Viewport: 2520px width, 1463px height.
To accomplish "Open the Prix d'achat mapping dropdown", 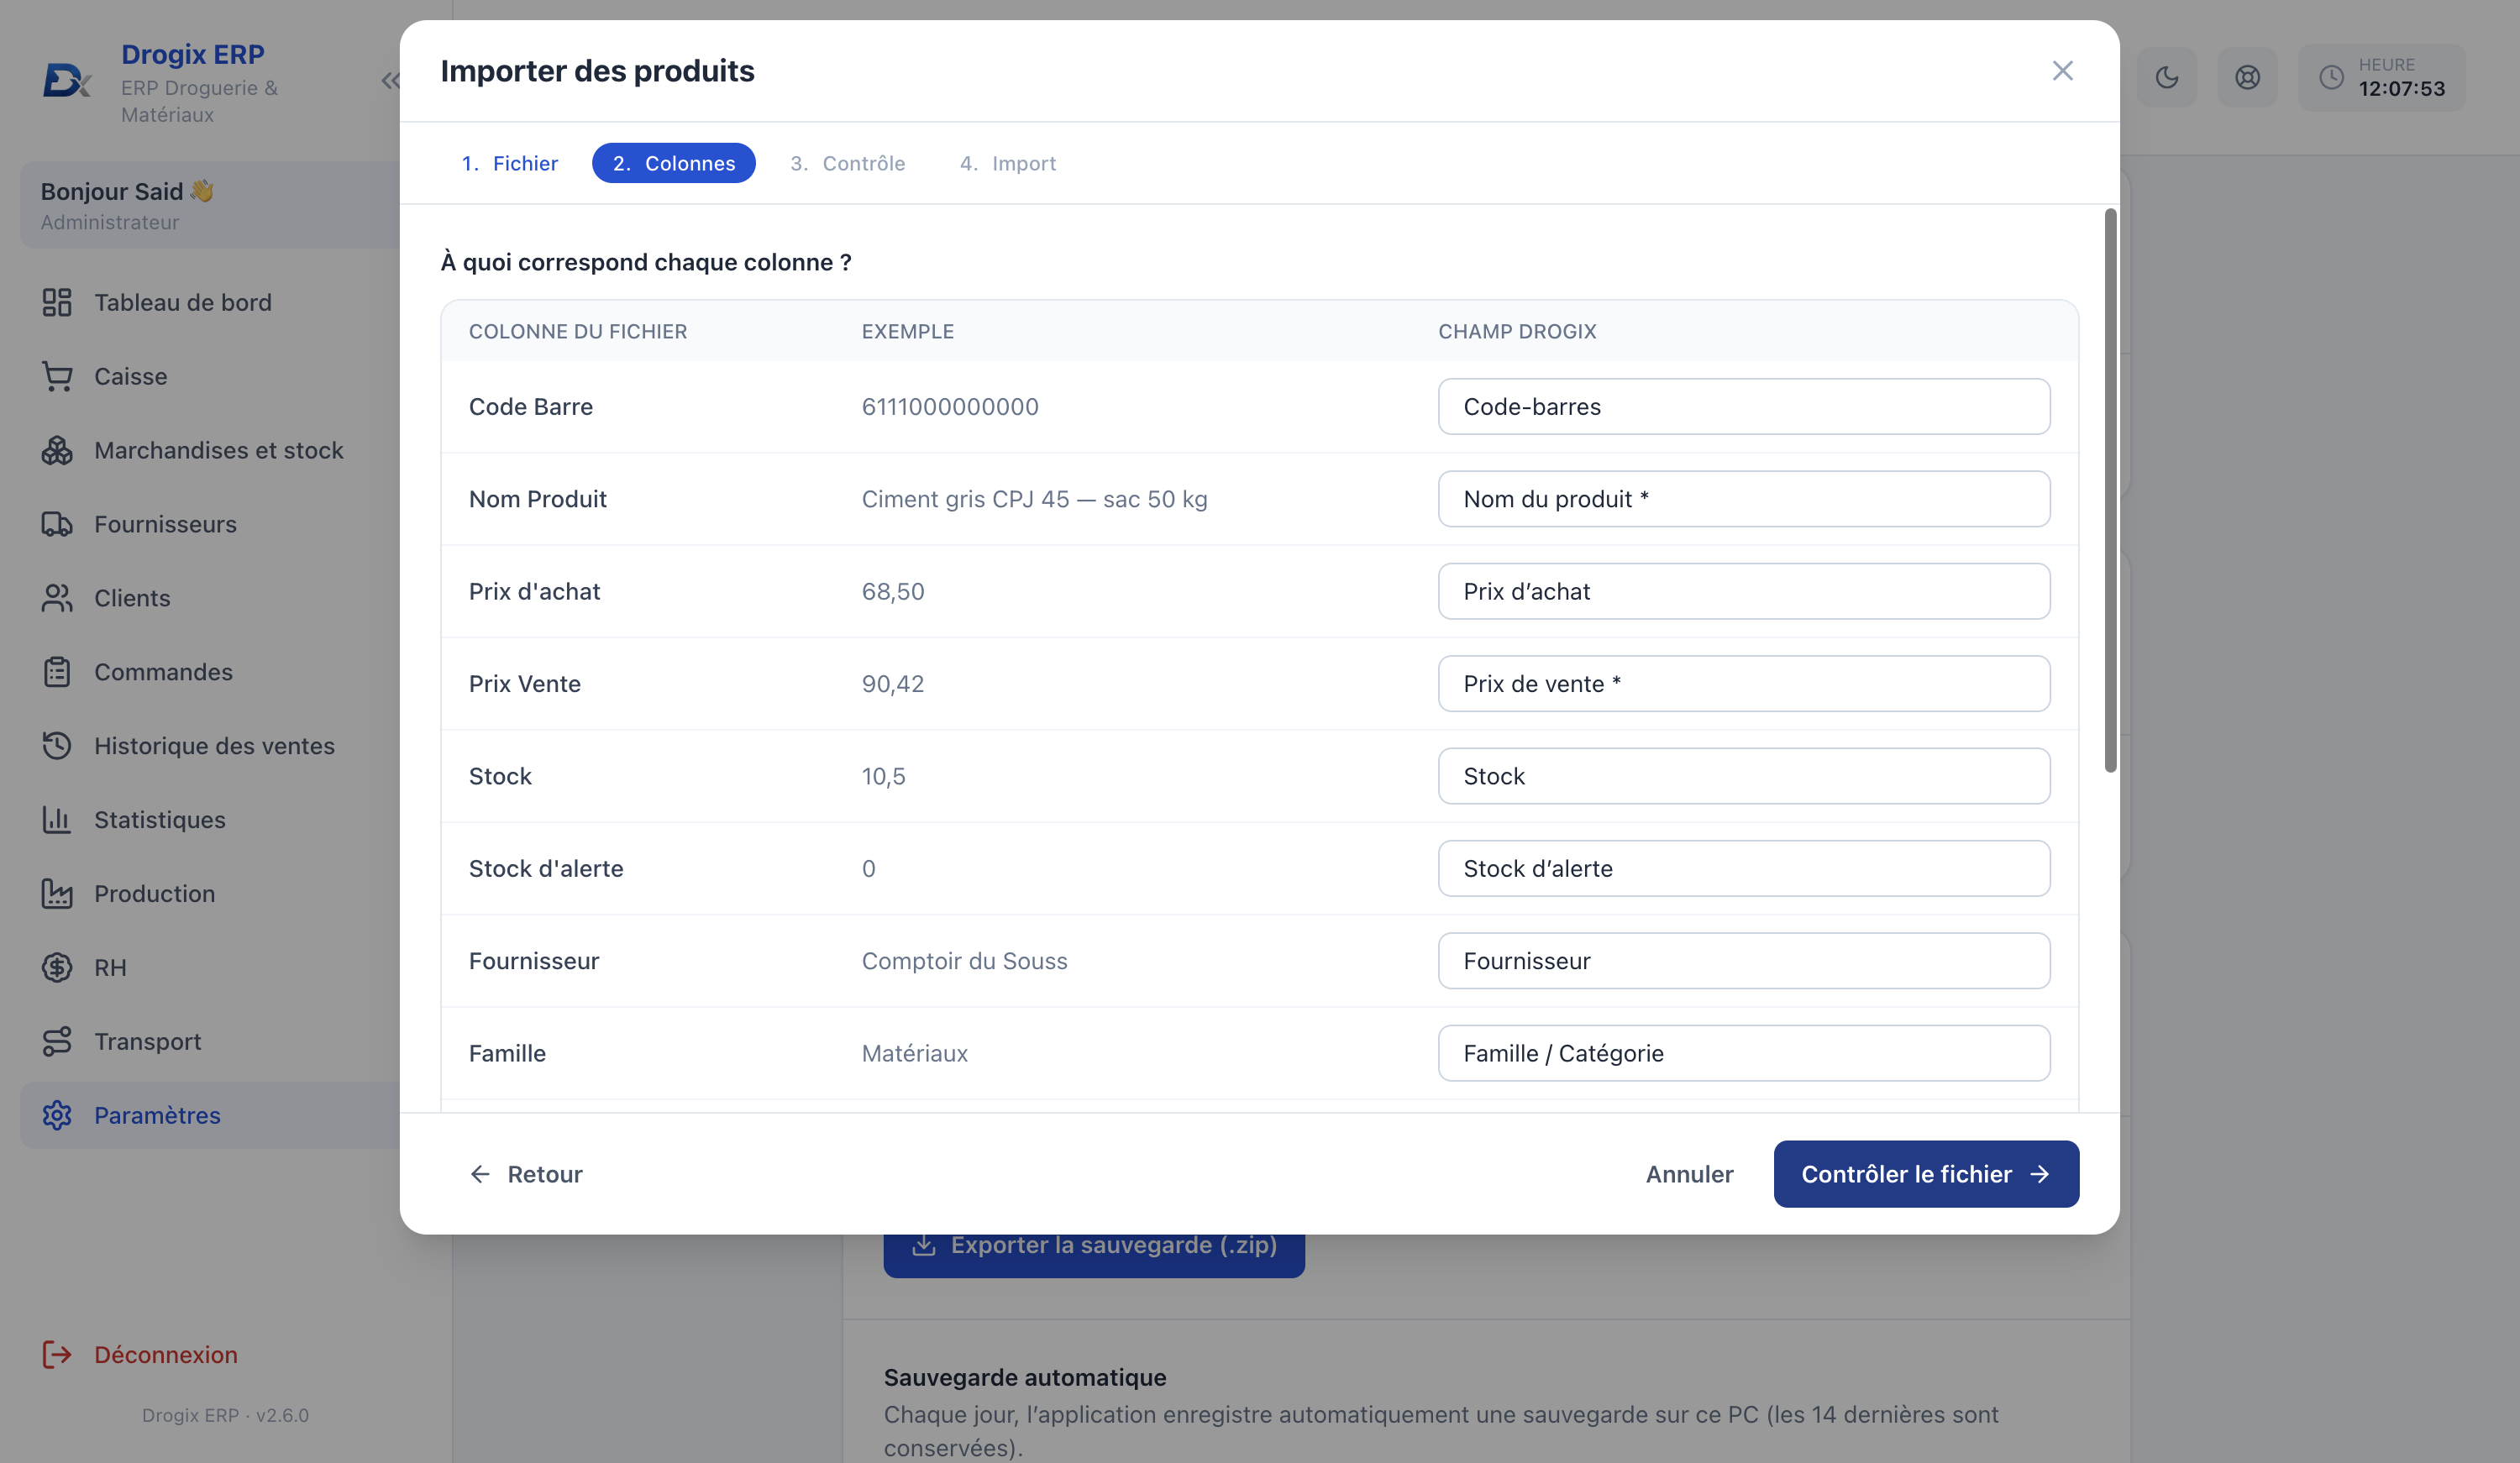I will (1744, 592).
